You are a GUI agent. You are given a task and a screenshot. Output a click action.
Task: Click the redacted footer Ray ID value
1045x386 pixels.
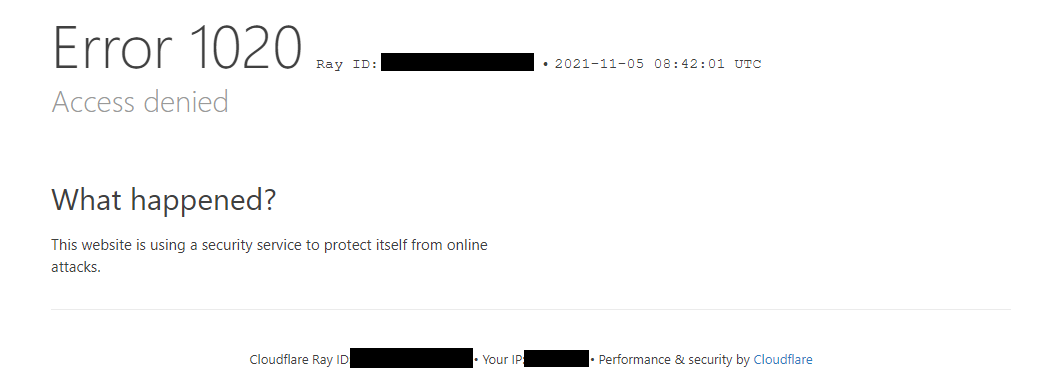point(411,358)
